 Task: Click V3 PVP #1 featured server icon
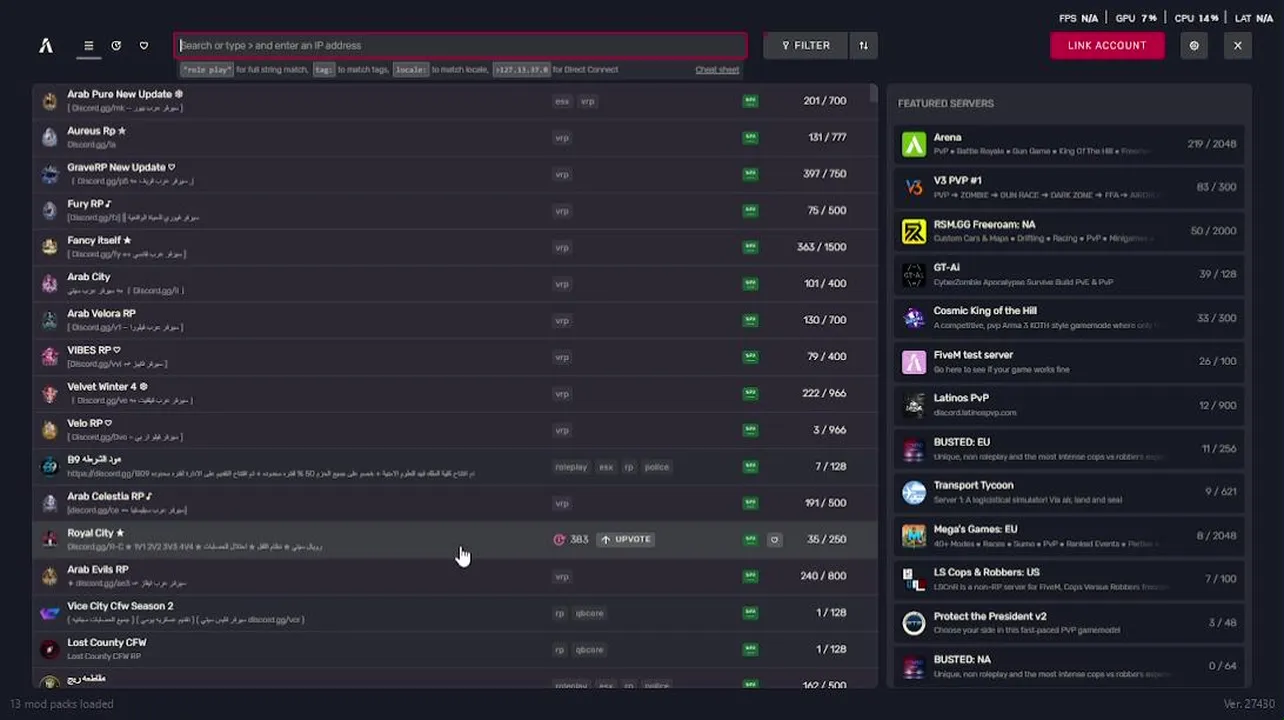[914, 188]
